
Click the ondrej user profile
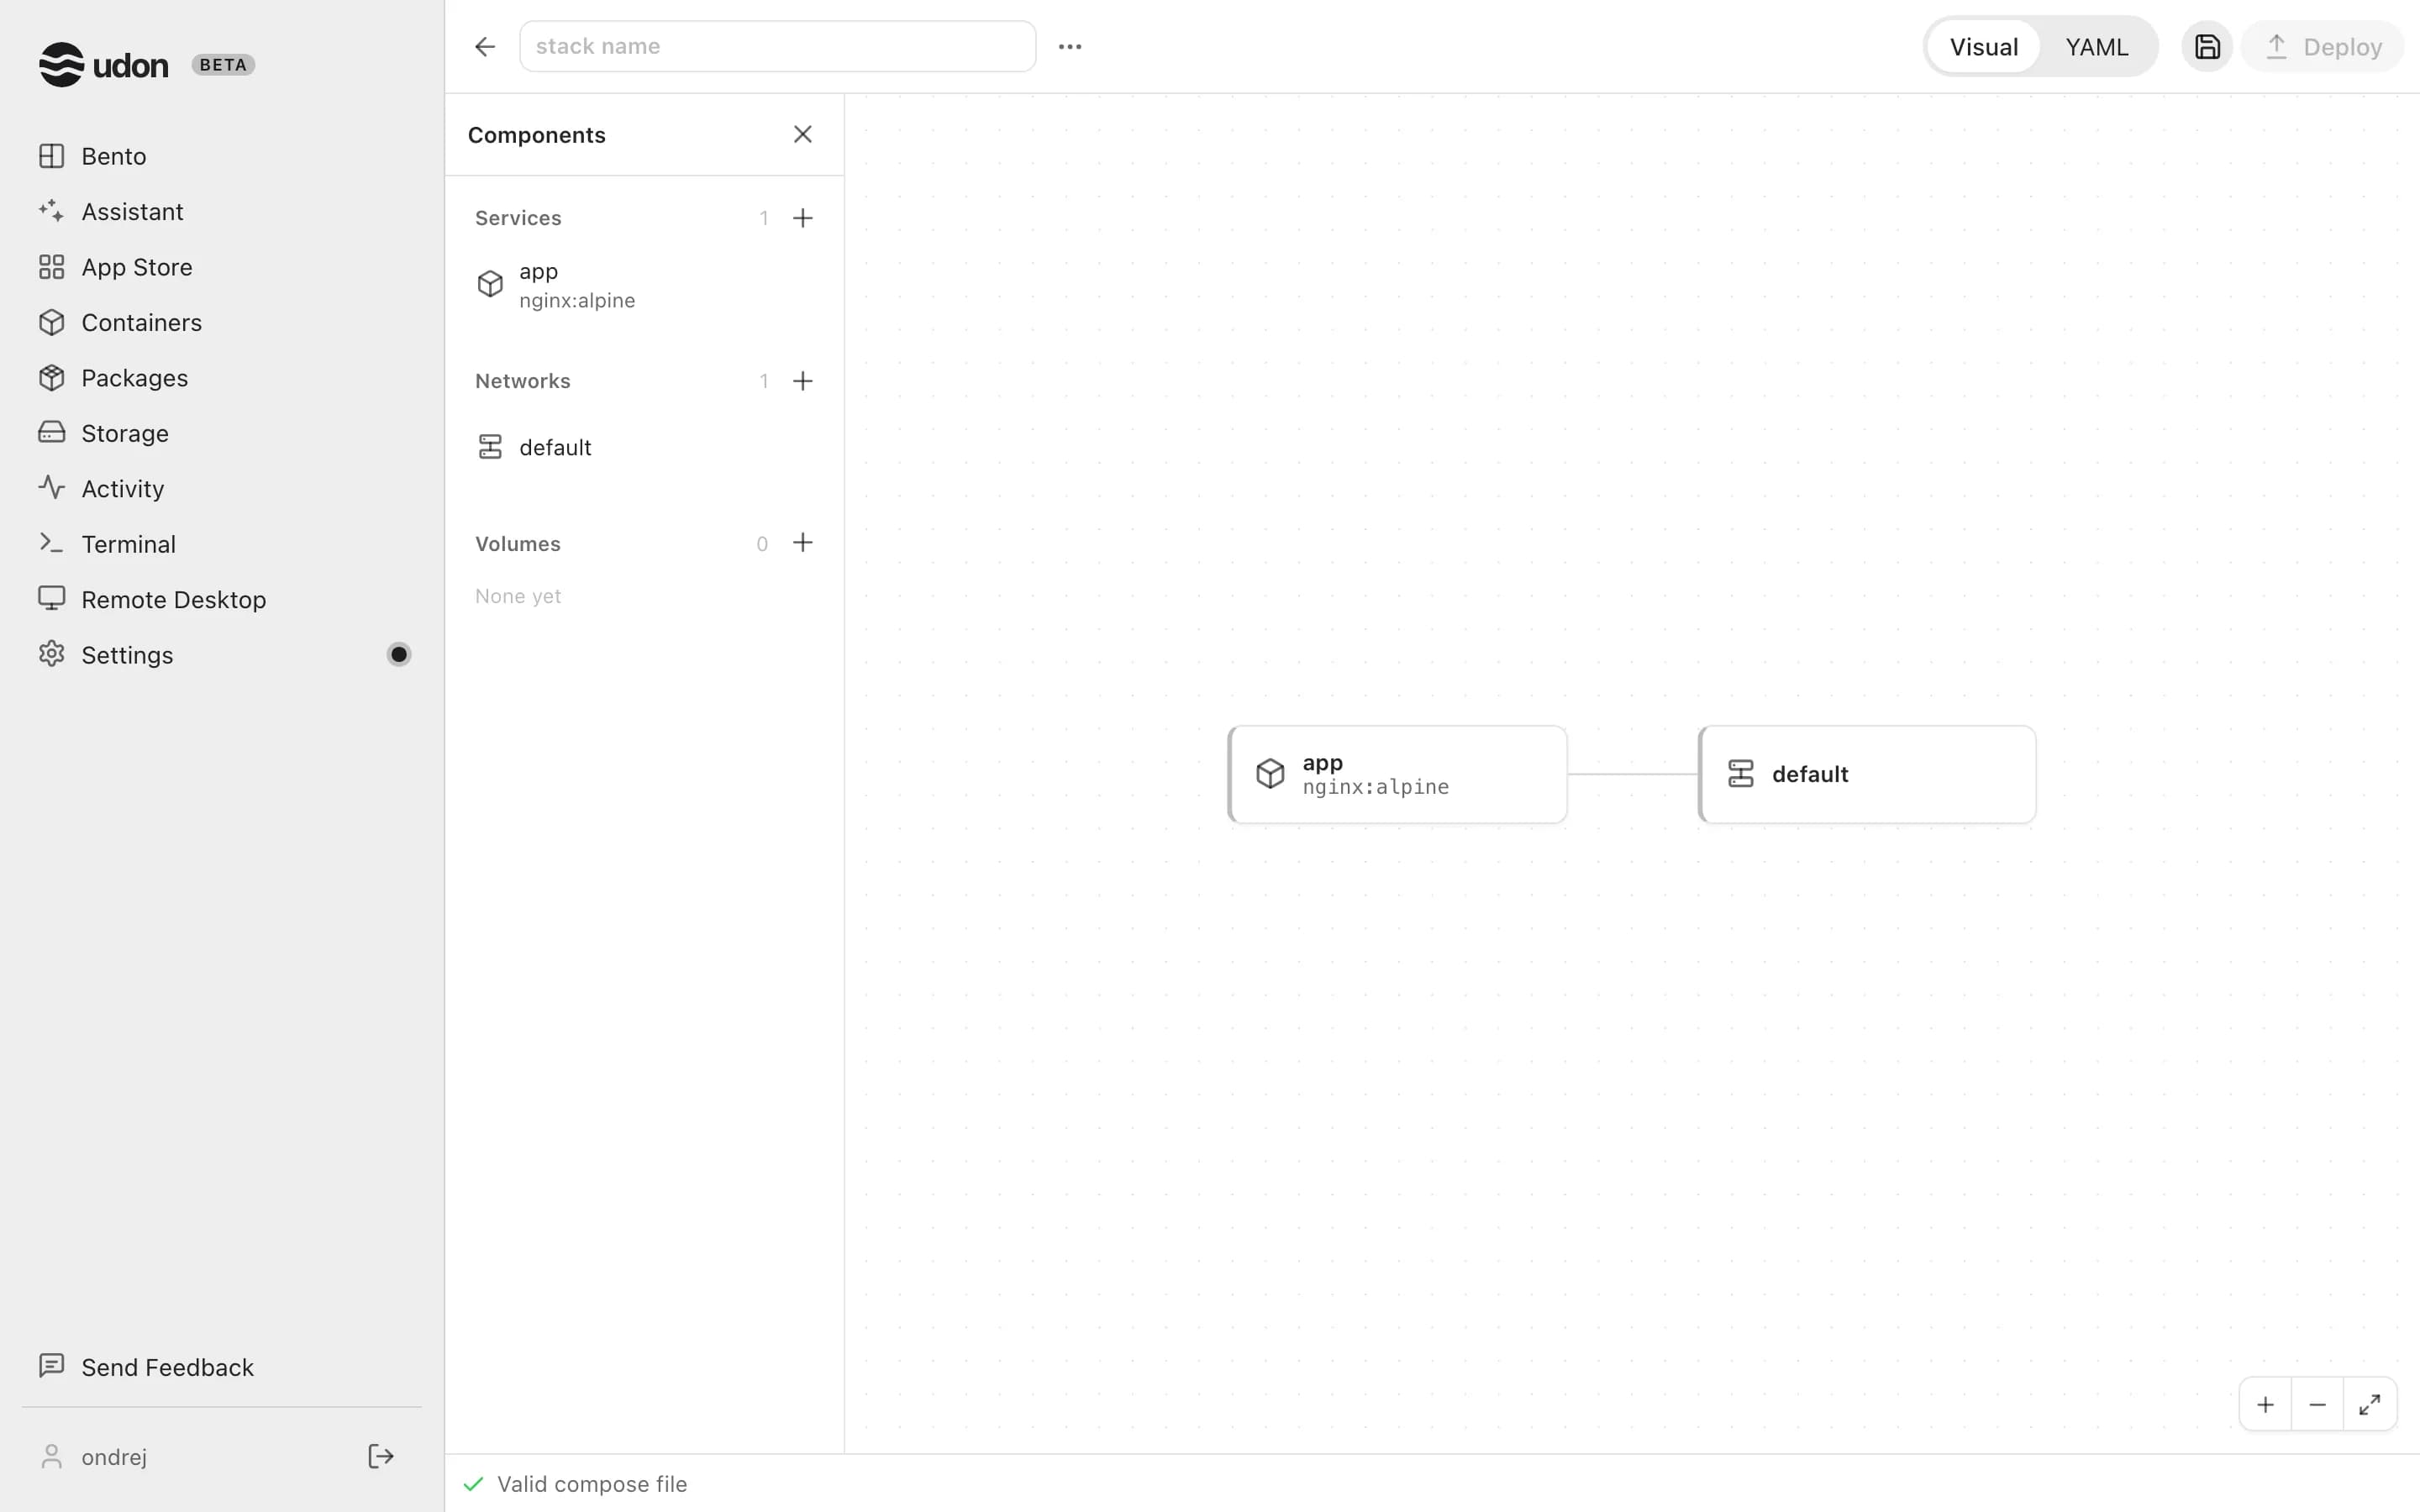tap(93, 1457)
